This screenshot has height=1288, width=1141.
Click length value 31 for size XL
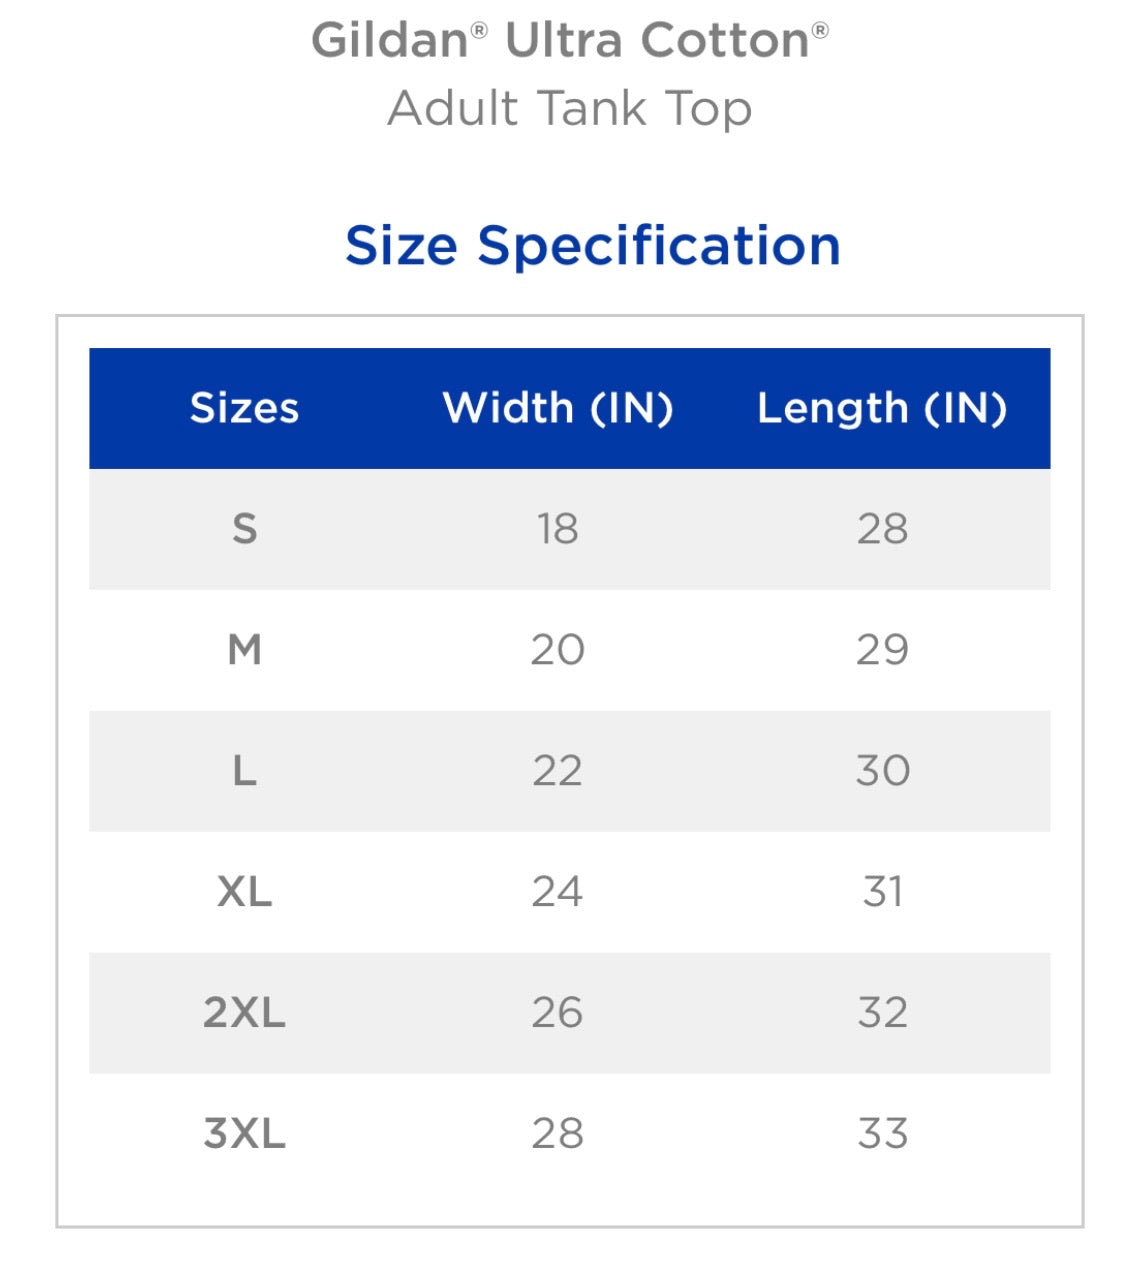click(882, 892)
